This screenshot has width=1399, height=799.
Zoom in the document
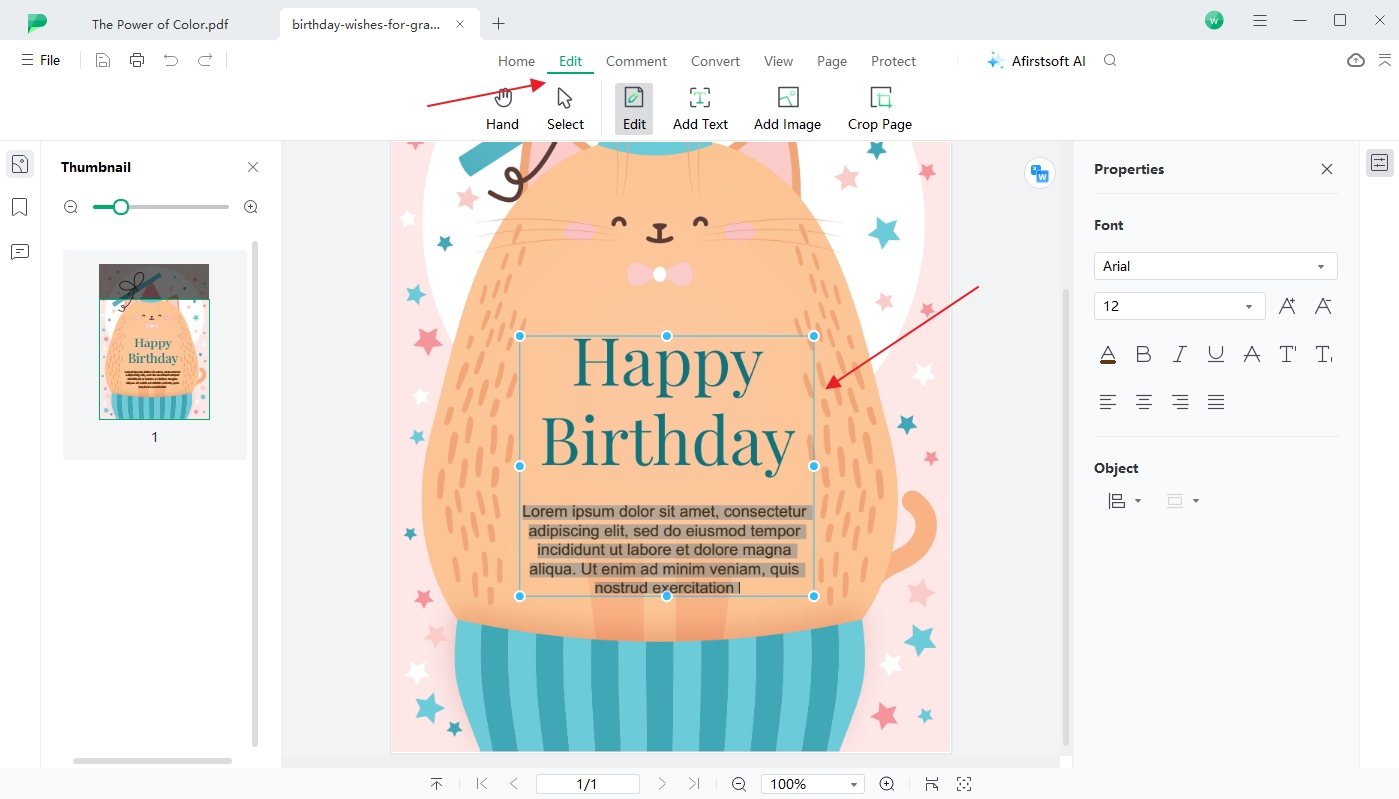click(x=886, y=784)
